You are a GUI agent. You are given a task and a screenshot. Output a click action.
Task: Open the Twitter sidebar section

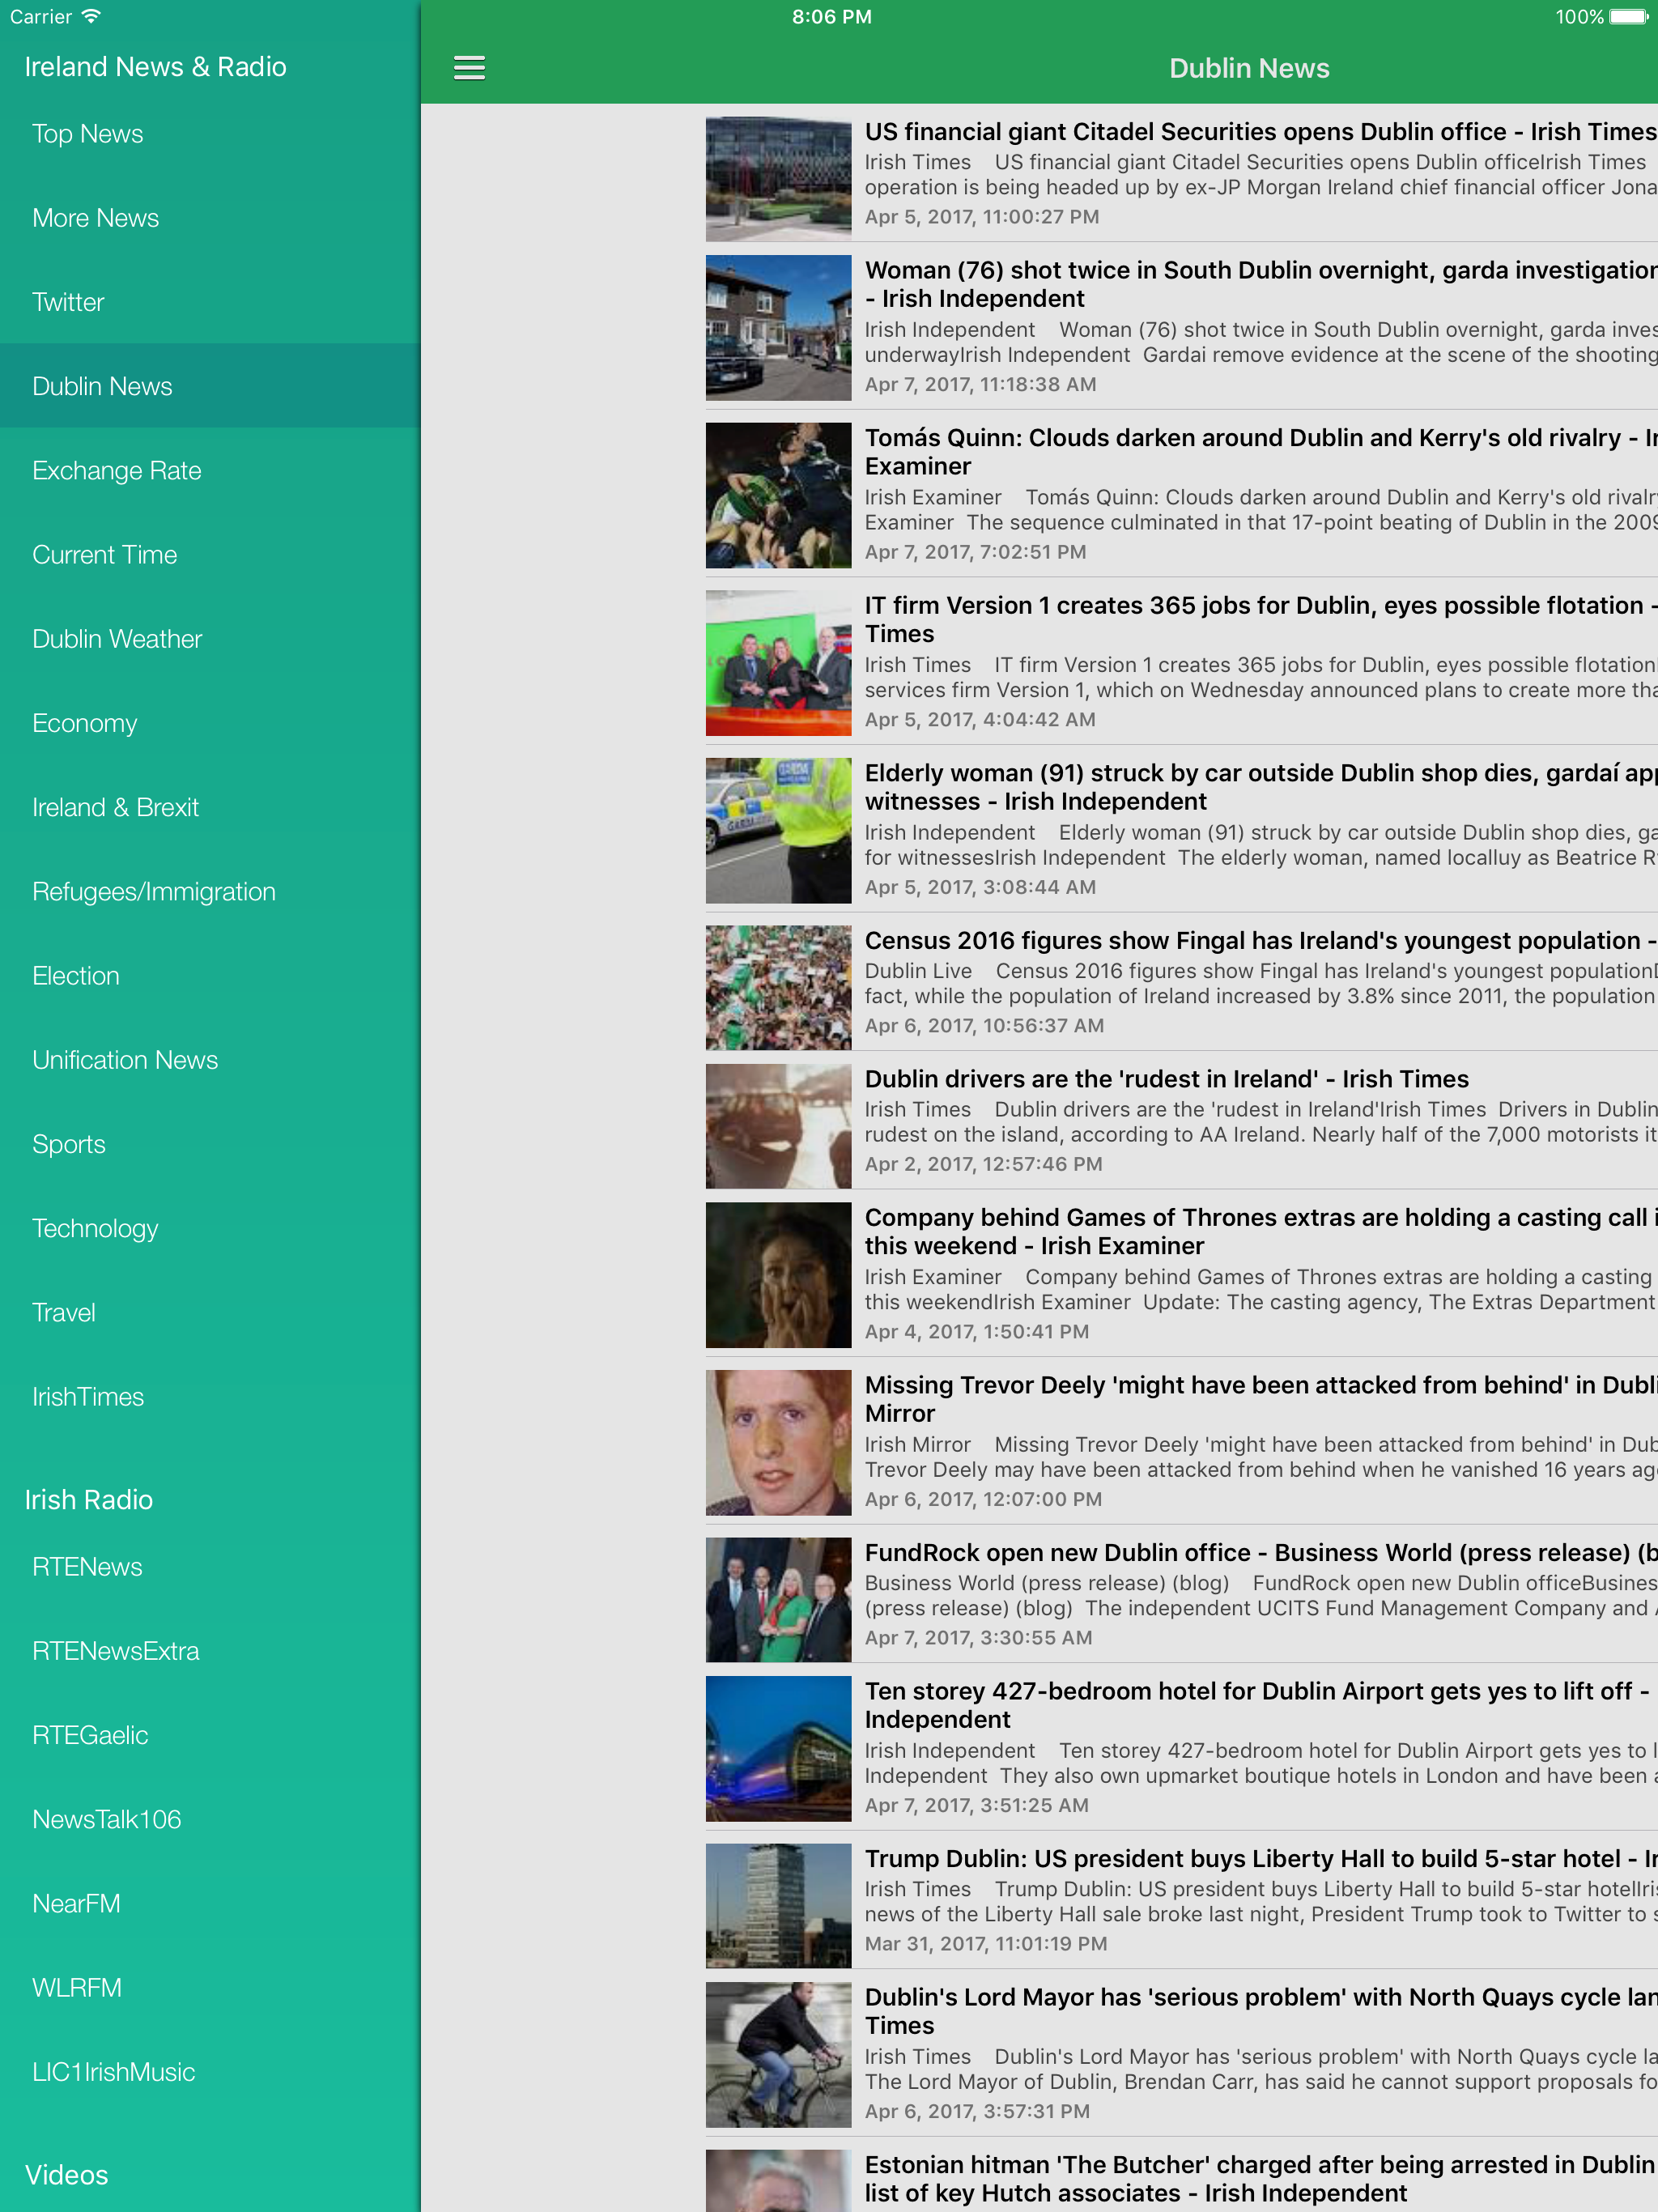click(x=210, y=302)
